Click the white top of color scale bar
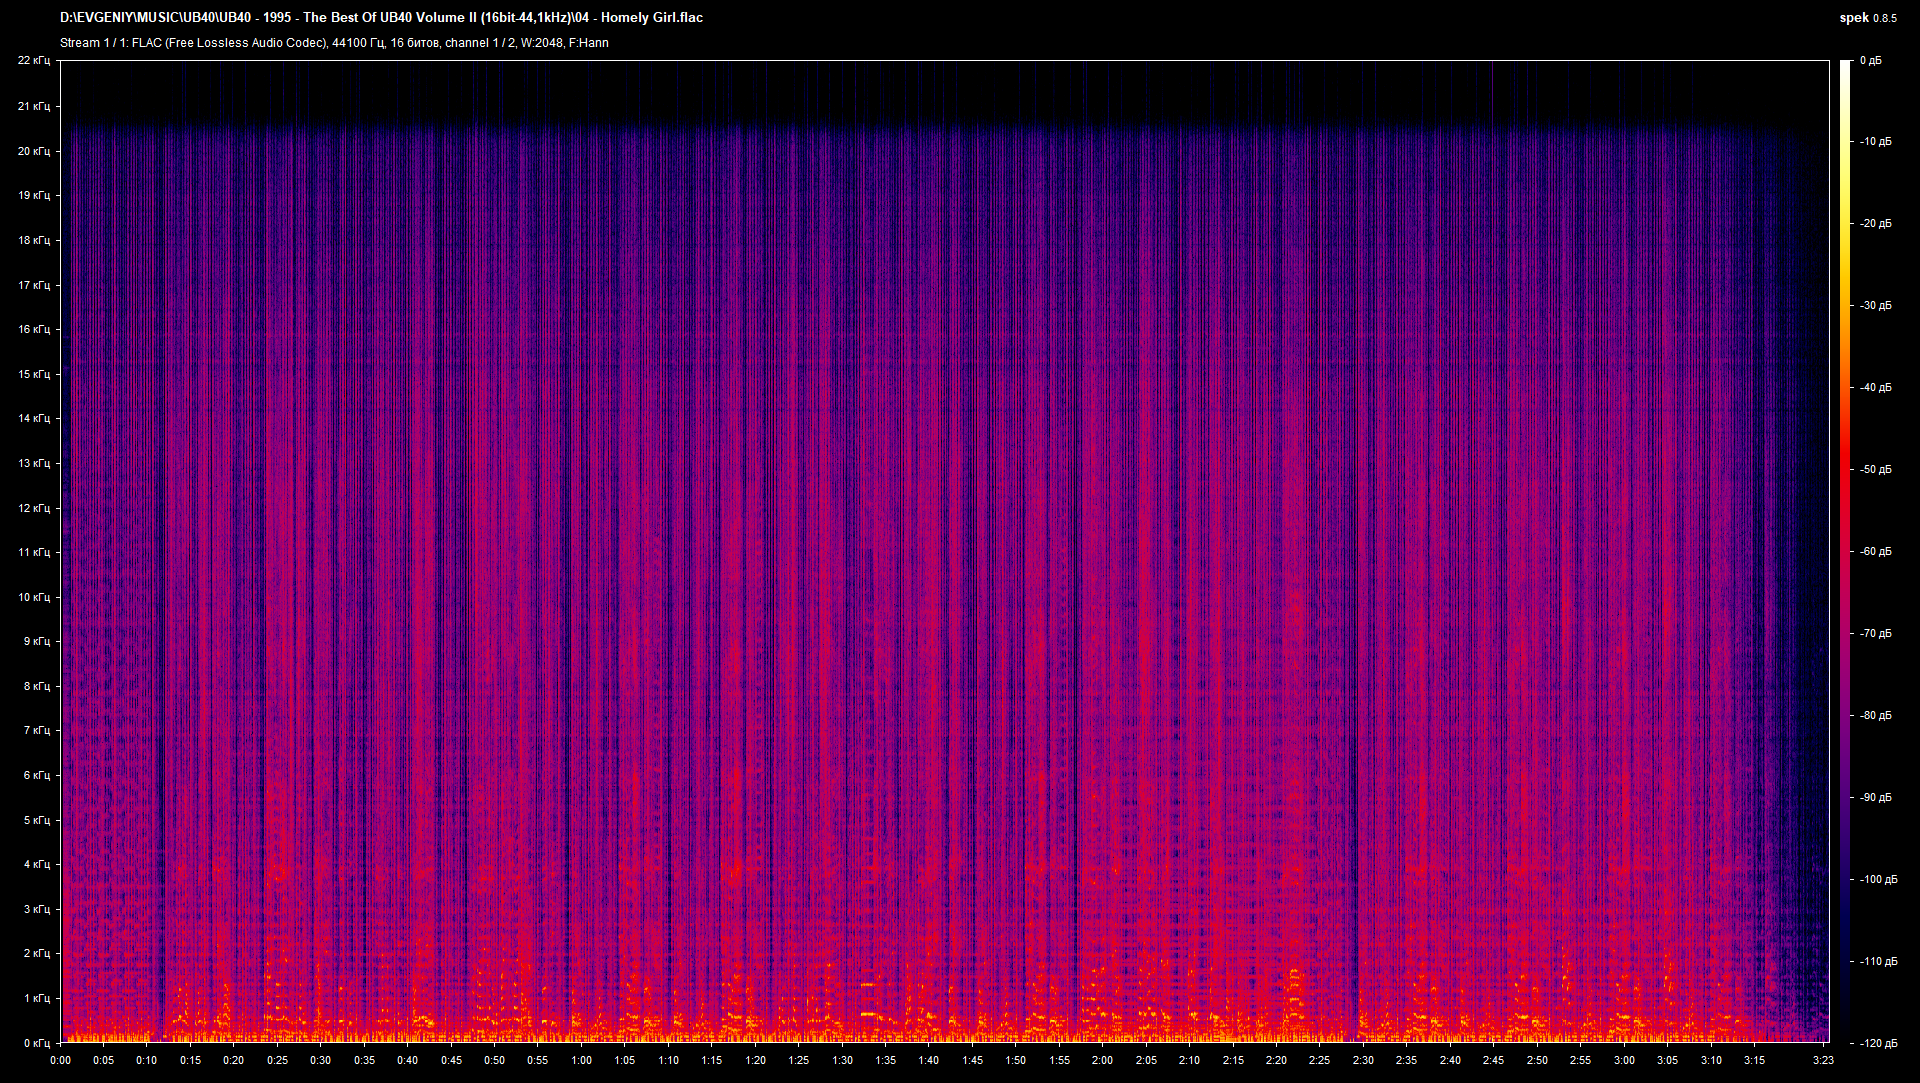The height and width of the screenshot is (1083, 1920). coord(1846,70)
